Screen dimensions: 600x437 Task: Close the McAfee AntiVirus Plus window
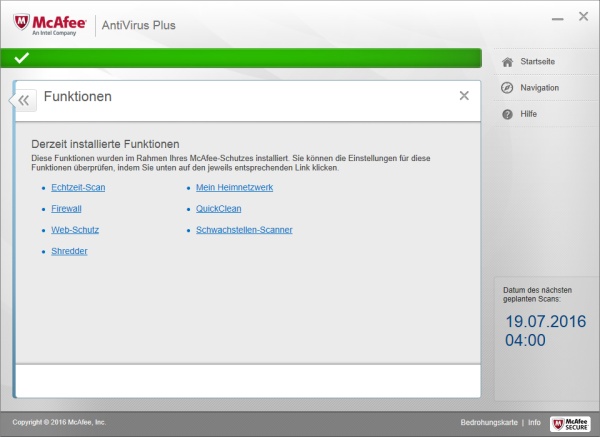coord(584,16)
